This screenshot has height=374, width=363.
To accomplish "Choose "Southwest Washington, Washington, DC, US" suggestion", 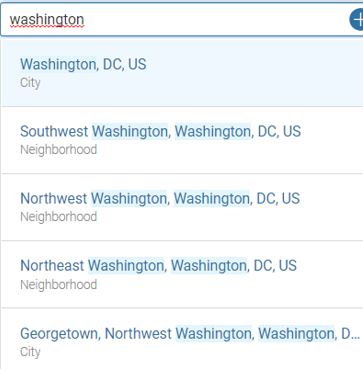I will [x=182, y=140].
